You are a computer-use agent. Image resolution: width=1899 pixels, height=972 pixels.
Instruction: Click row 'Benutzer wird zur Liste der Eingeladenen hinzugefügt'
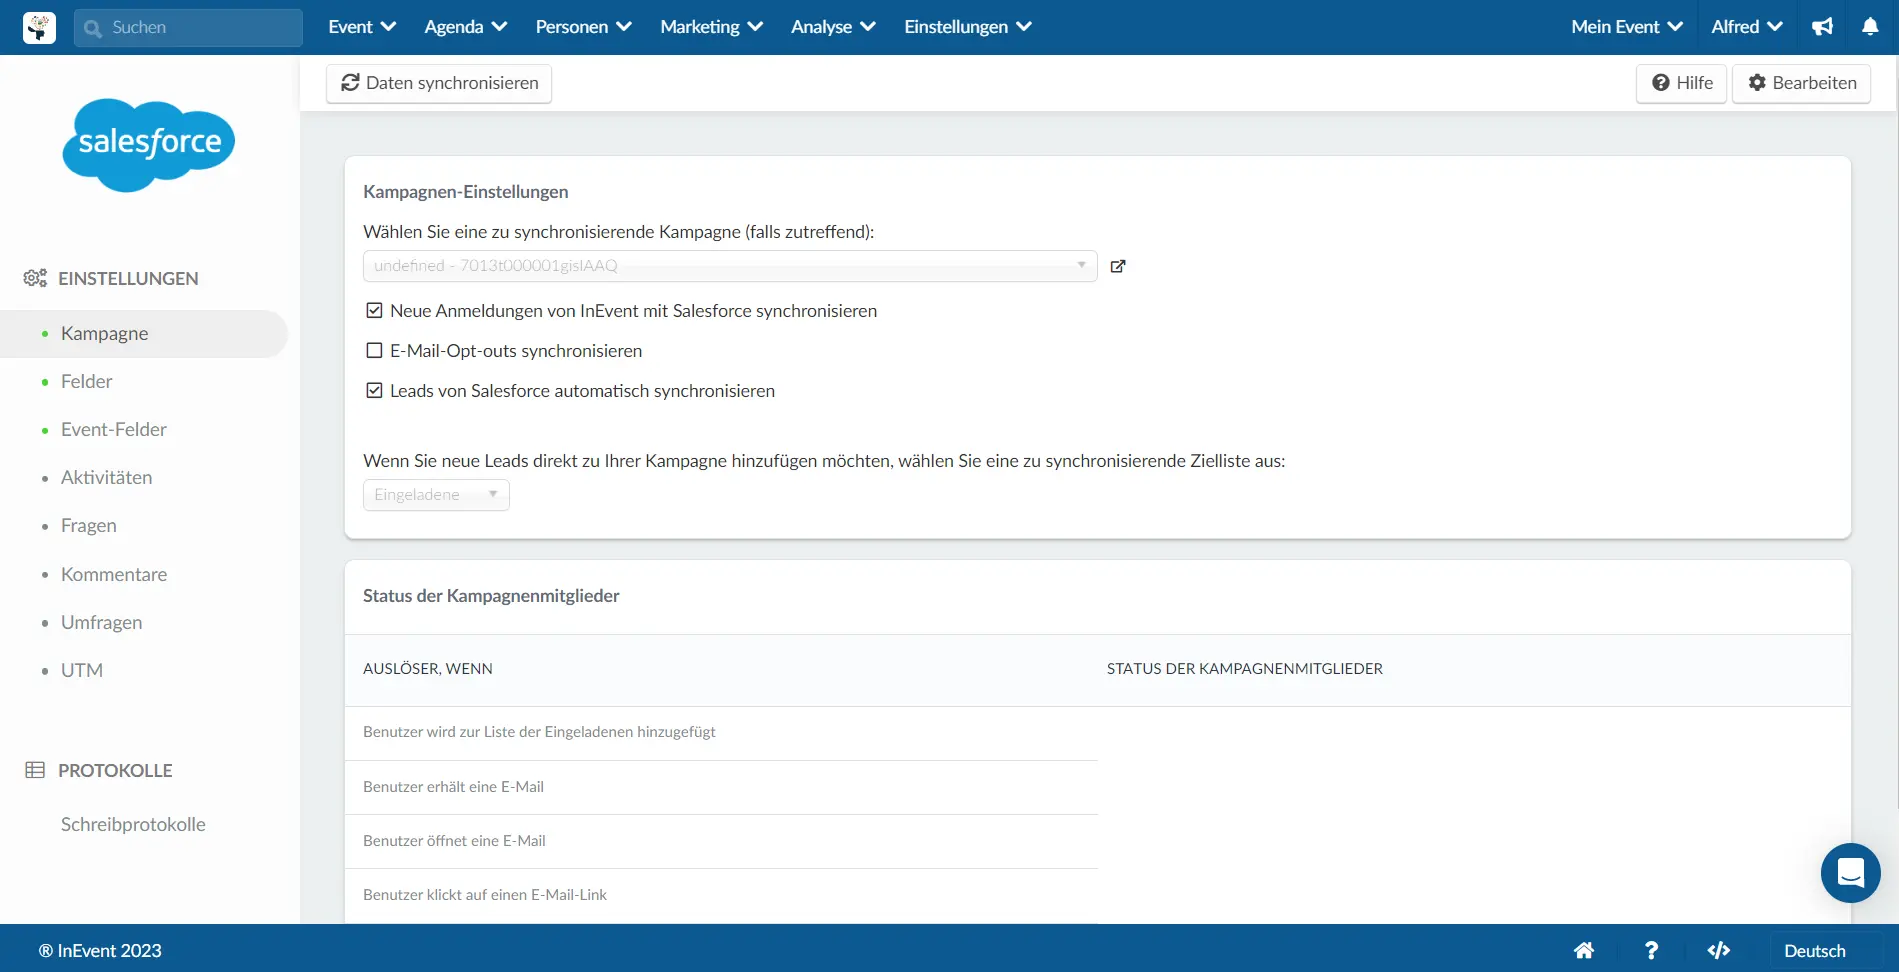[x=721, y=733]
